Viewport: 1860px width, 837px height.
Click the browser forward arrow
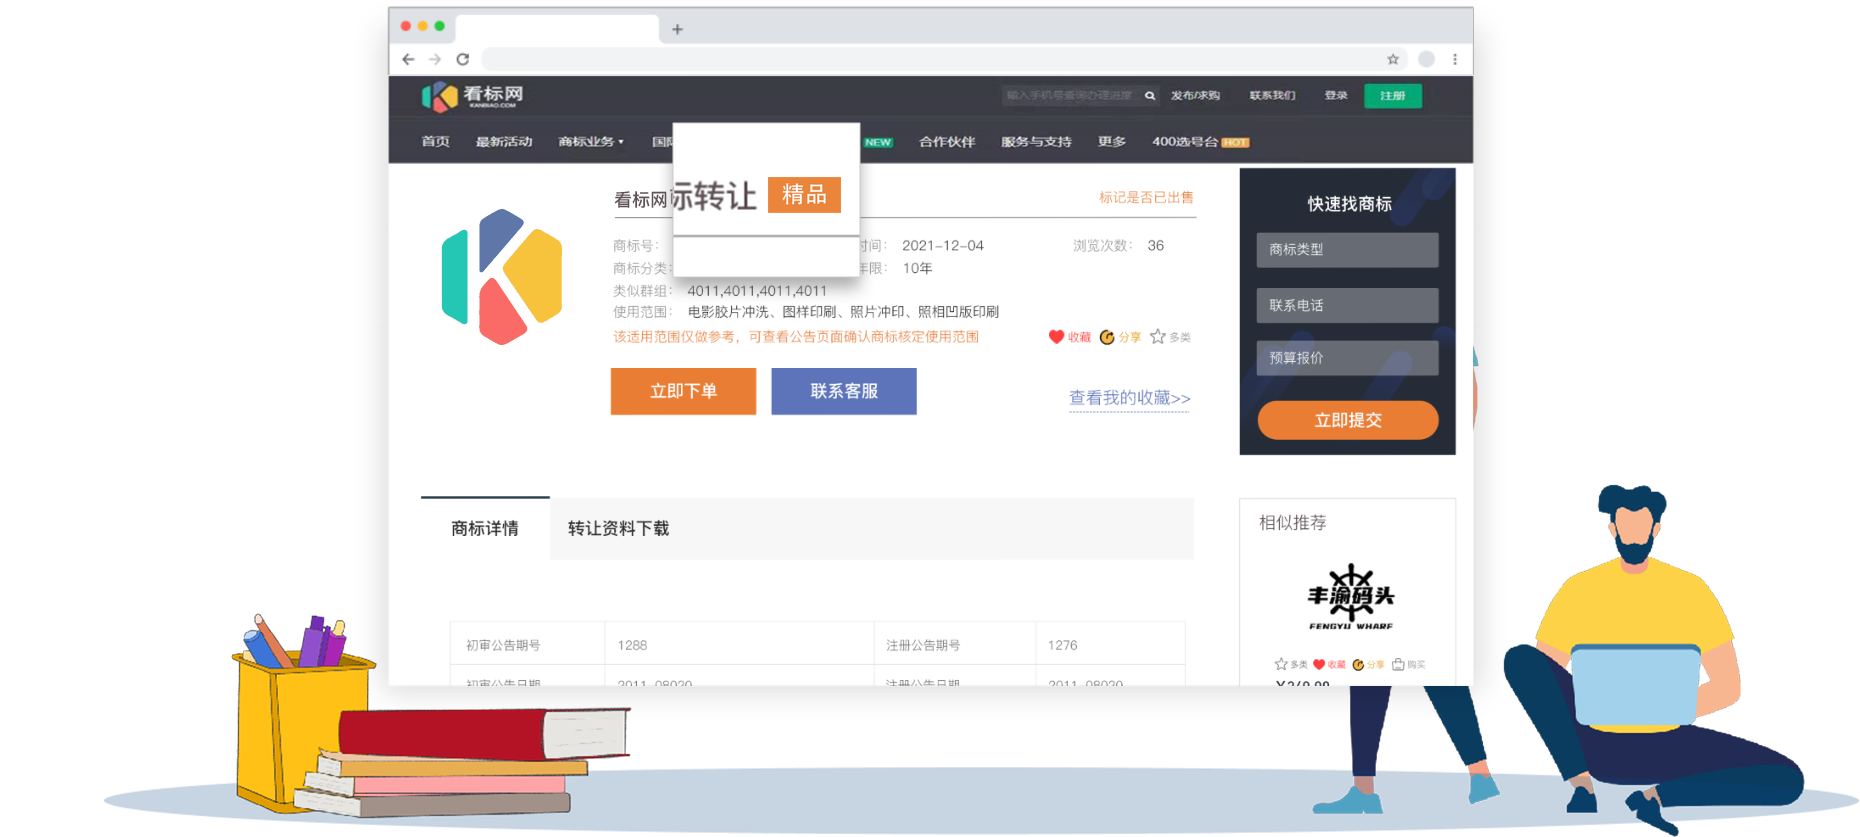[435, 59]
